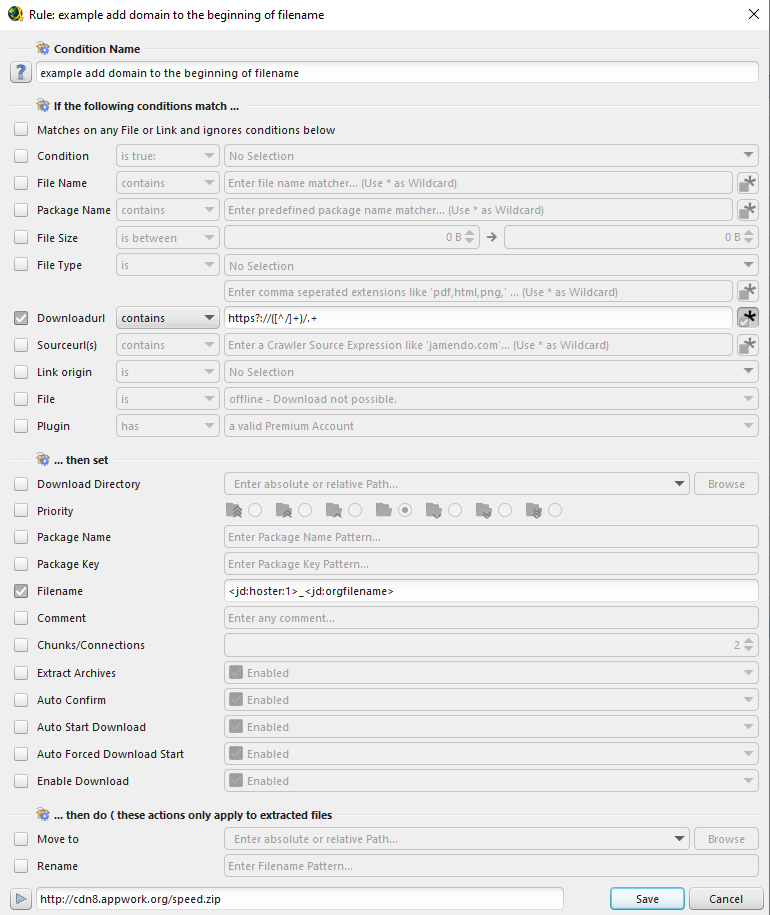Image resolution: width=770 pixels, height=915 pixels.
Task: Click the Condition Name text field
Action: (x=397, y=72)
